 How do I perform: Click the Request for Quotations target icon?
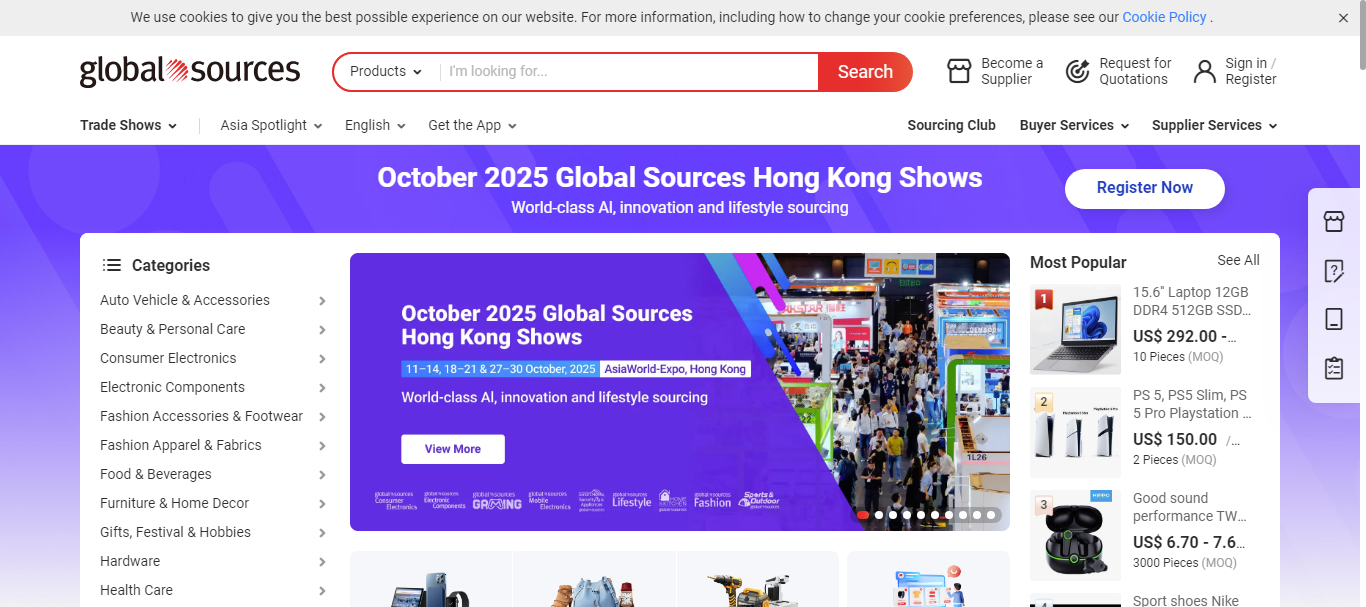[1077, 71]
